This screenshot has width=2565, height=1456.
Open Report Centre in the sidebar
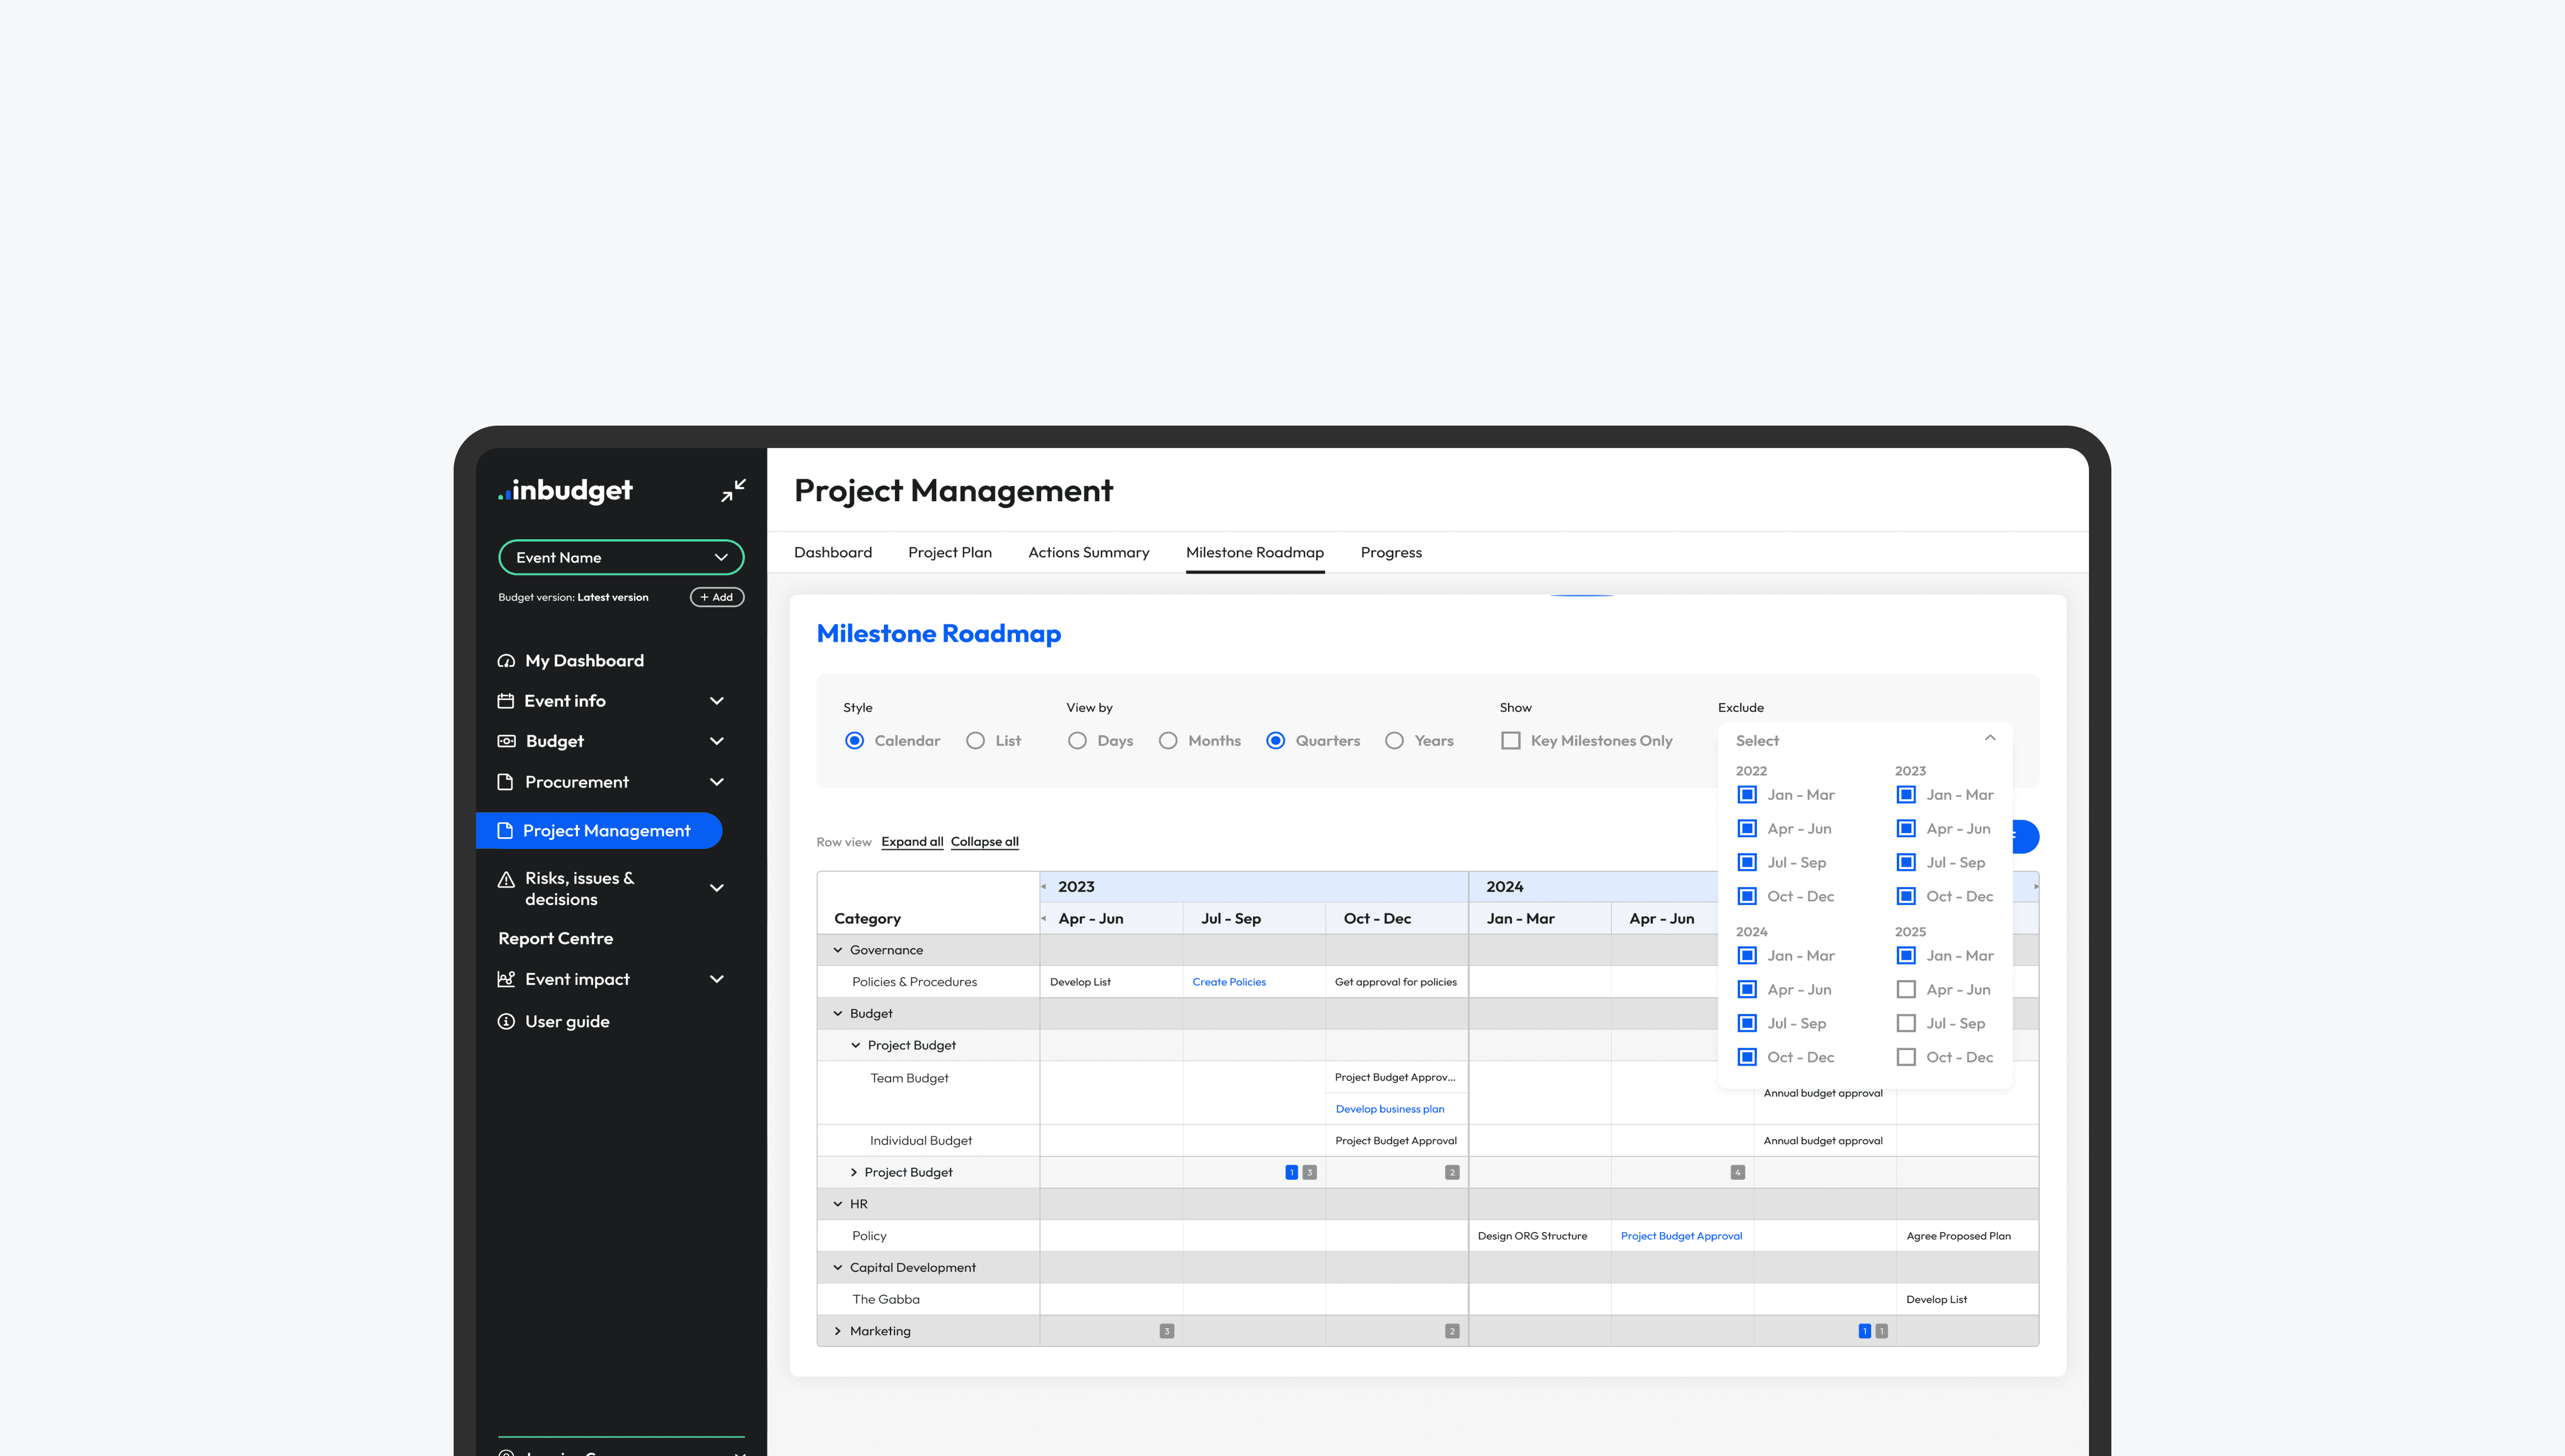(x=556, y=939)
